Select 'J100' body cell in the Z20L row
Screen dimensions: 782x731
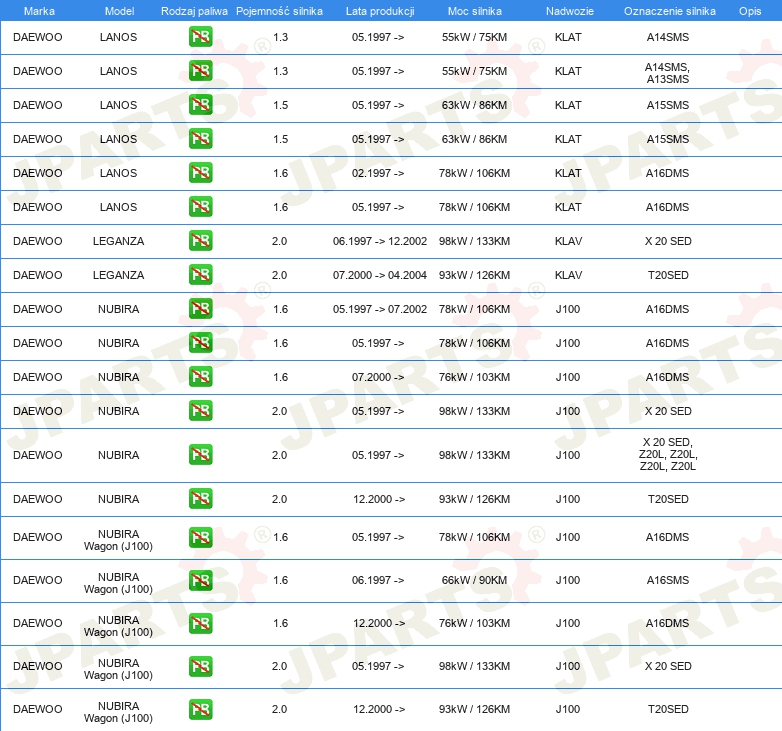pyautogui.click(x=568, y=455)
